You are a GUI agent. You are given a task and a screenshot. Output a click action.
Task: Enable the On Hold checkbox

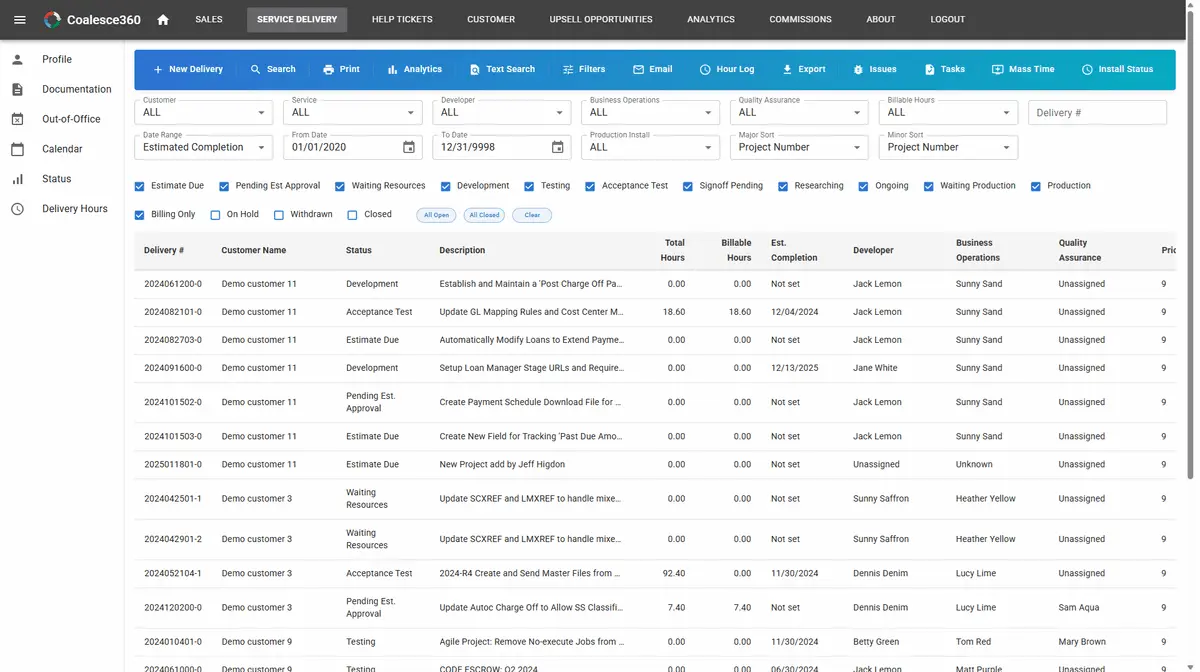(214, 214)
